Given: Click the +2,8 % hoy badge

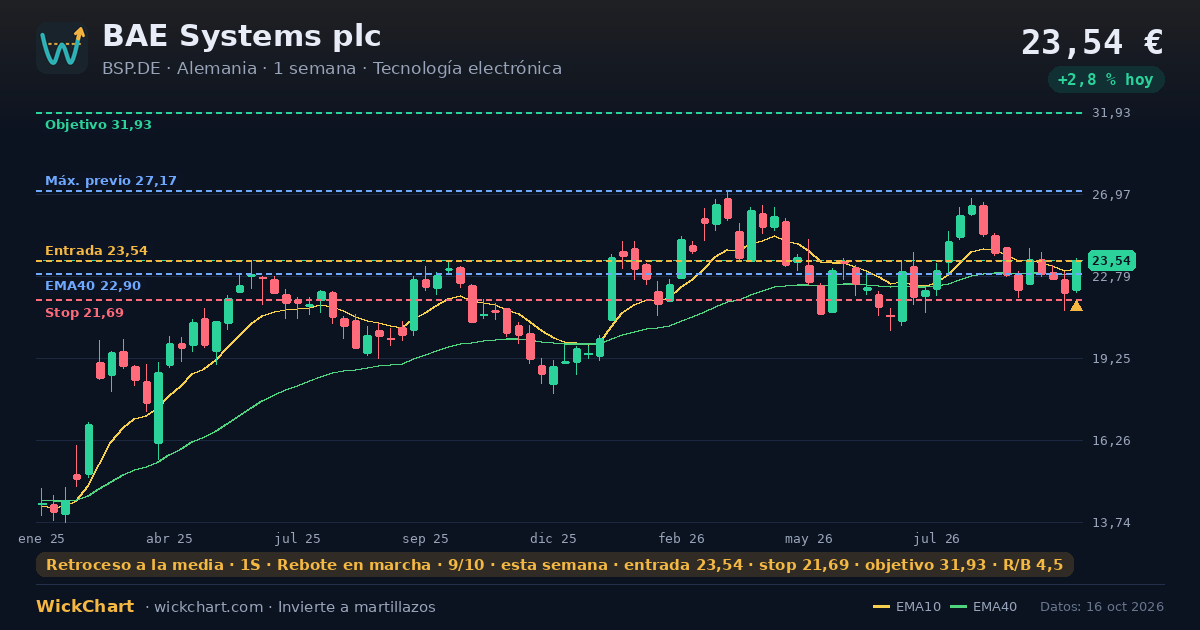Looking at the screenshot, I should [x=1106, y=80].
